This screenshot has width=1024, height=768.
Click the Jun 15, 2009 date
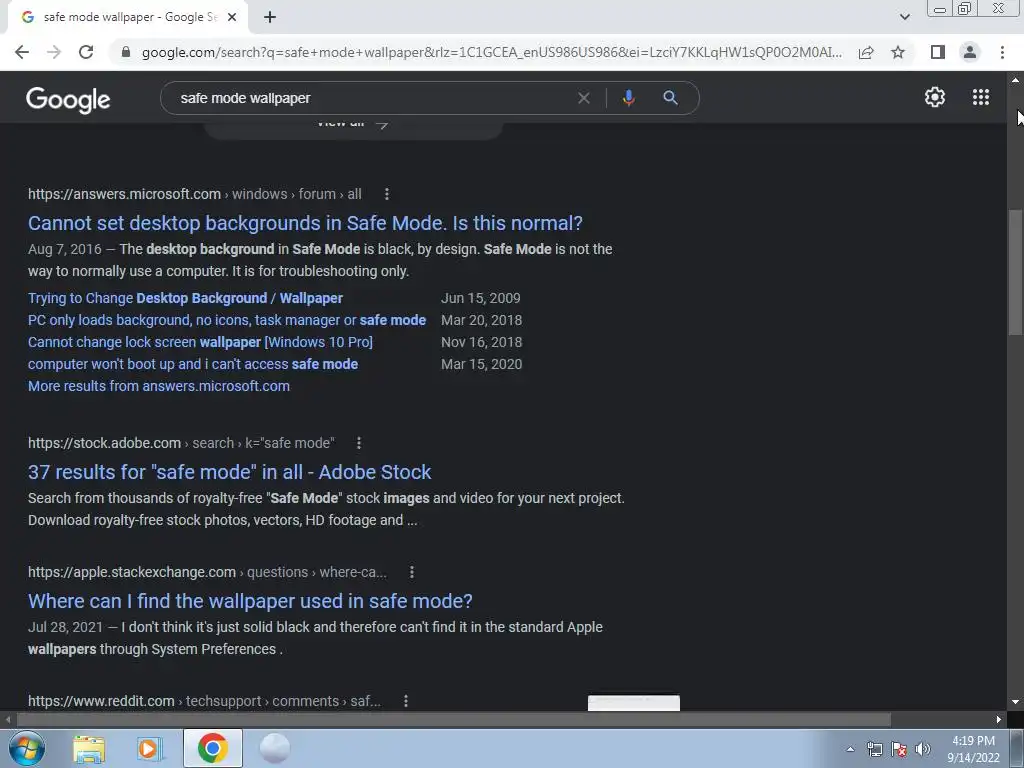pos(481,298)
